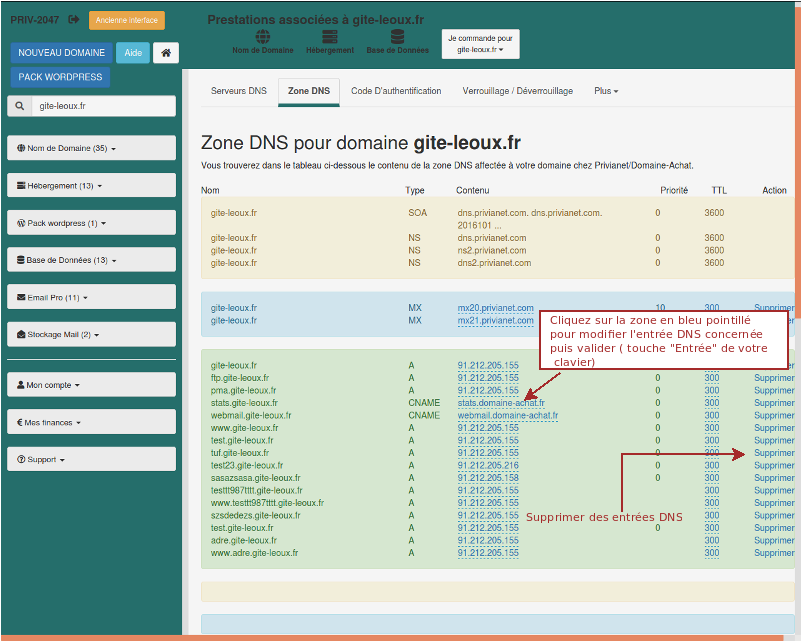Click the dns2.privianet.com NS content
The height and width of the screenshot is (643, 803).
coord(494,263)
